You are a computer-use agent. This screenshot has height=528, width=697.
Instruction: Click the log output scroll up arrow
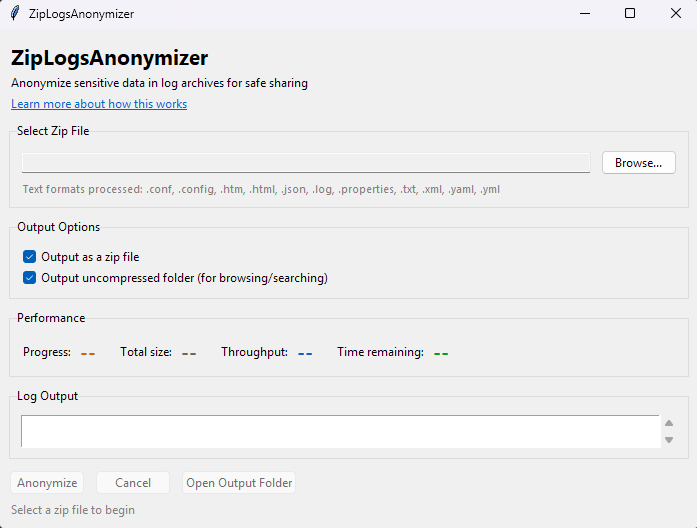tap(669, 423)
